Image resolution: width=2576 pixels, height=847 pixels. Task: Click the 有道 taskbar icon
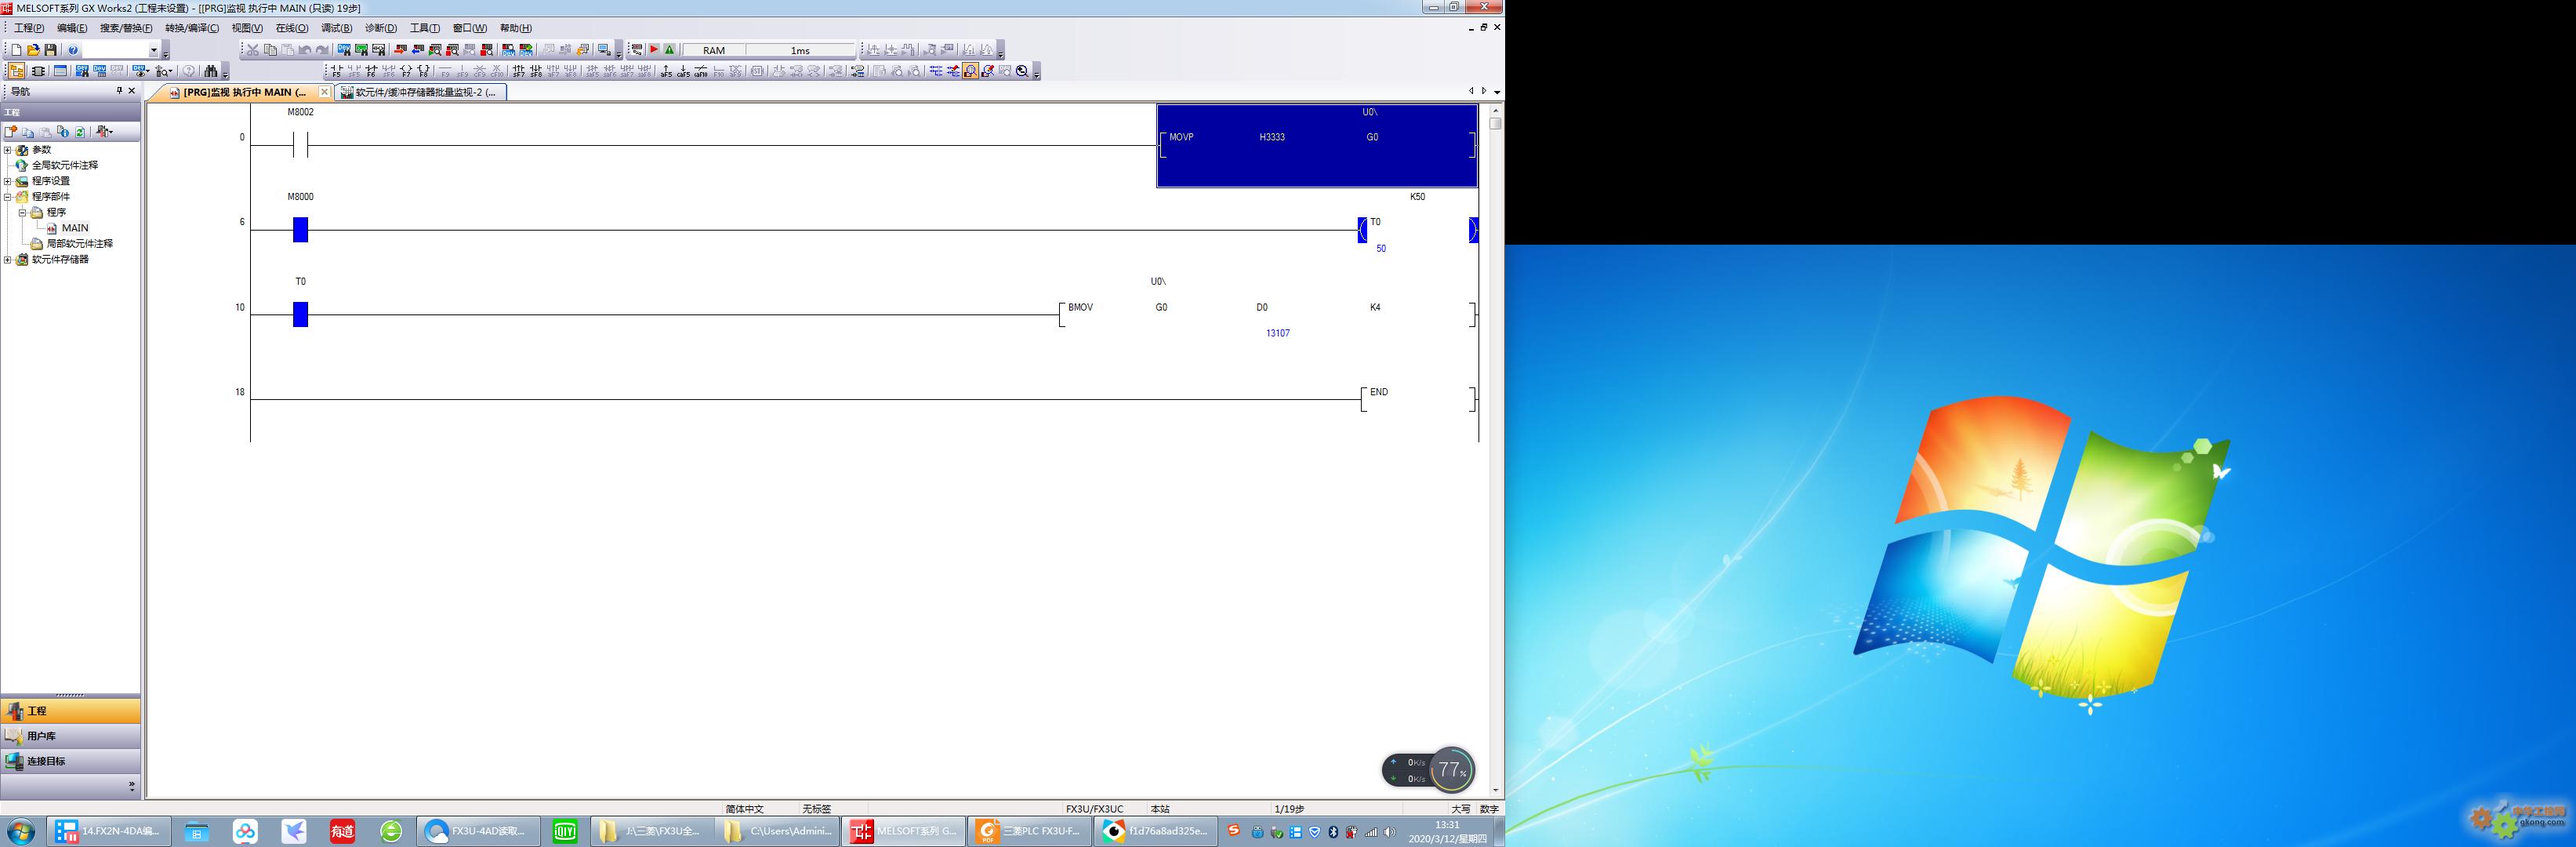pyautogui.click(x=342, y=831)
